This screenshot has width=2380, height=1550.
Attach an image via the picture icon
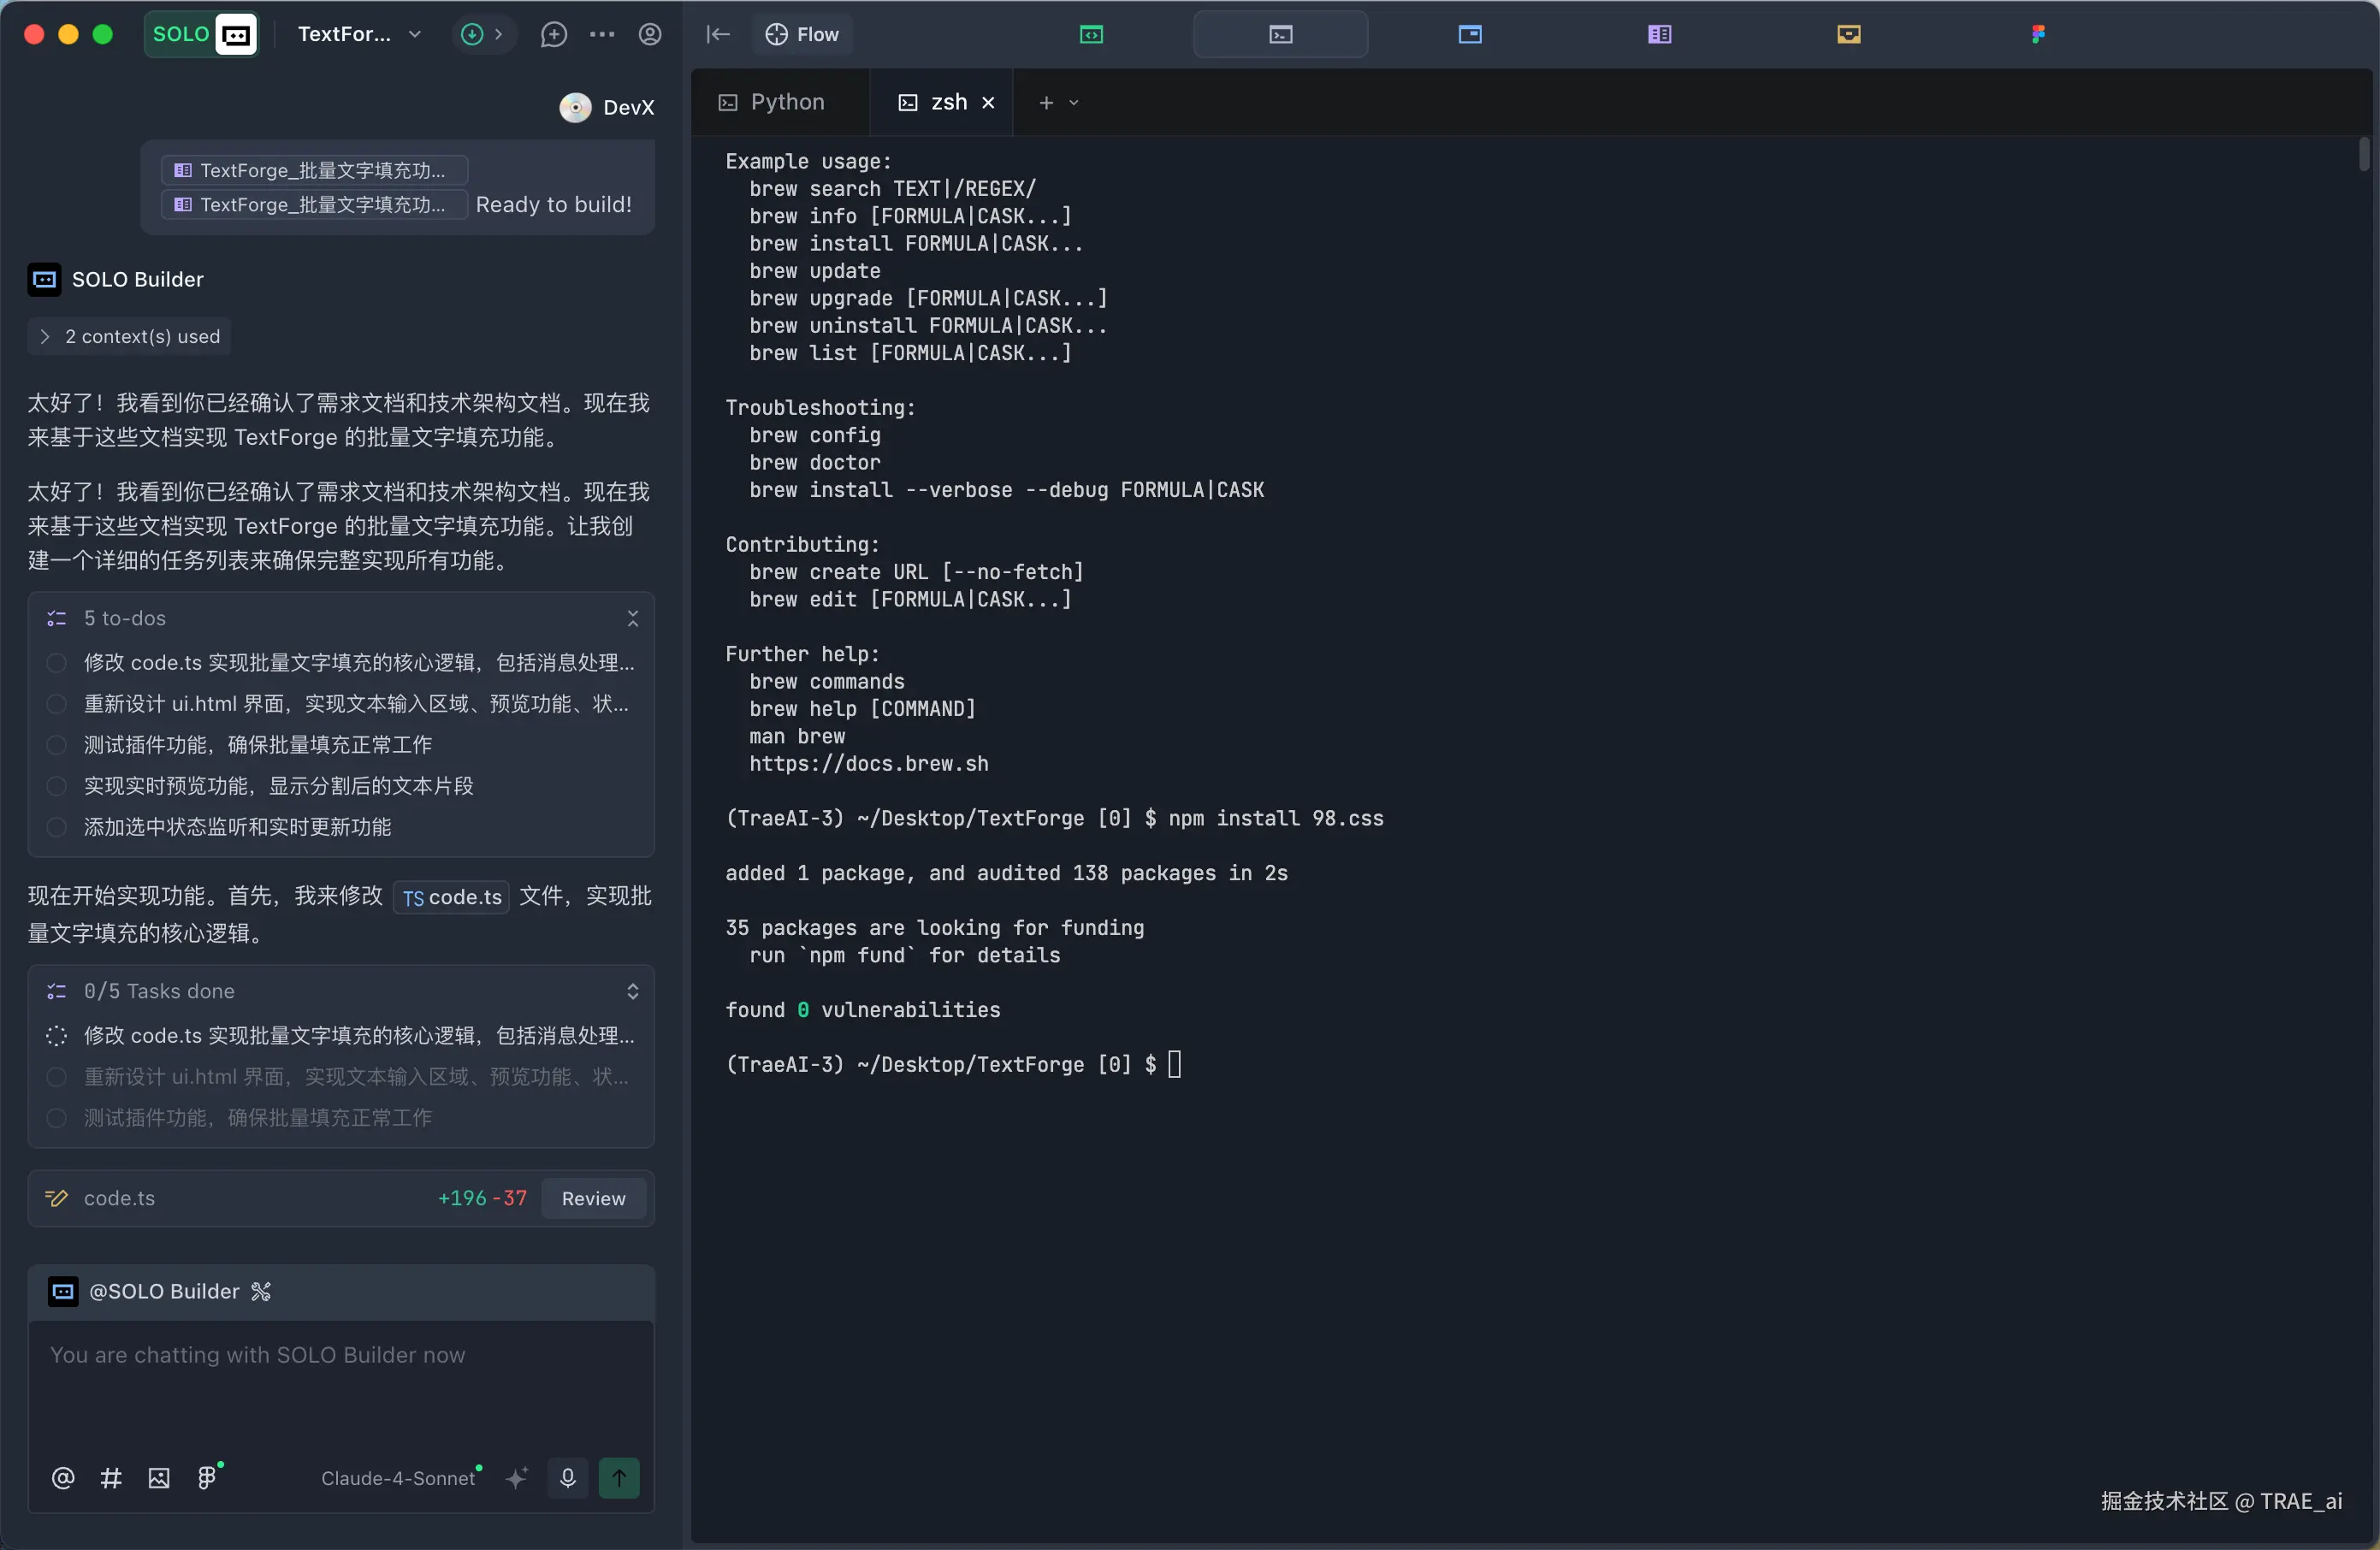[159, 1478]
